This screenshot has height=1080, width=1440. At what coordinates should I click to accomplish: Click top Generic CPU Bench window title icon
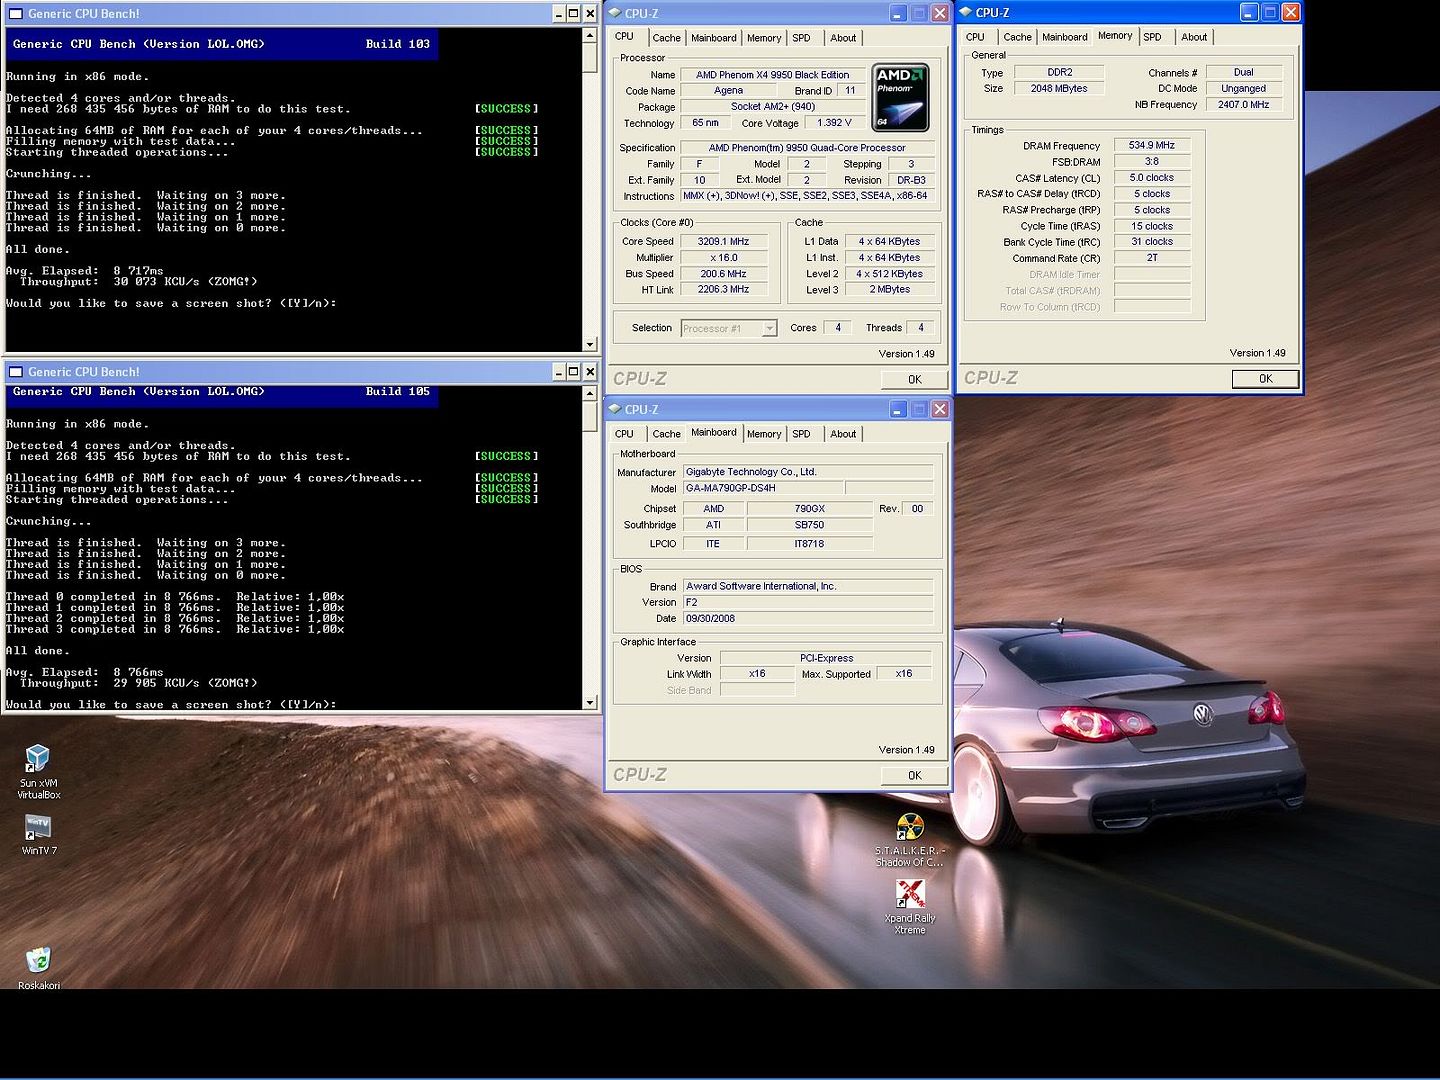click(x=15, y=14)
